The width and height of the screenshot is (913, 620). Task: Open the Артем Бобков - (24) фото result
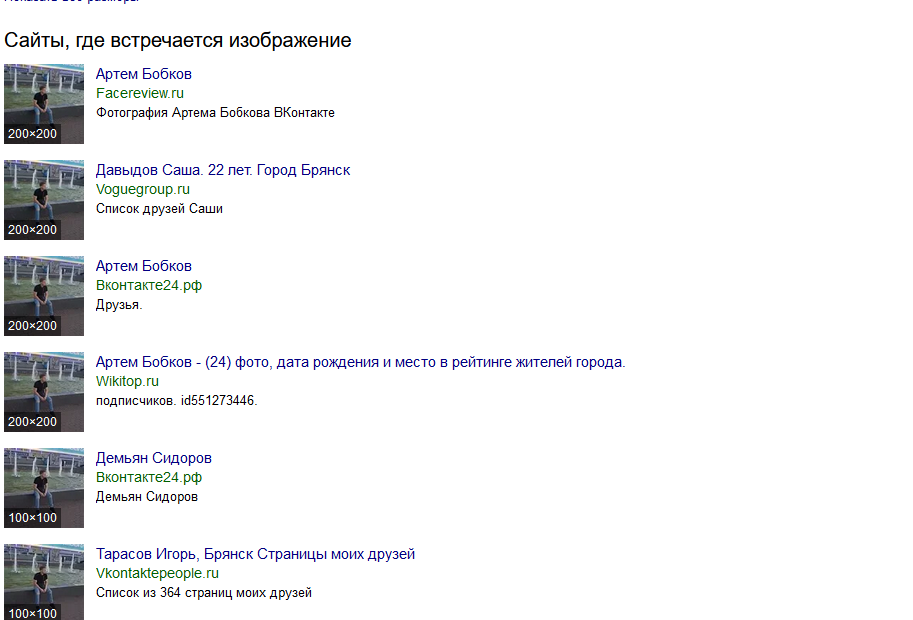(360, 362)
